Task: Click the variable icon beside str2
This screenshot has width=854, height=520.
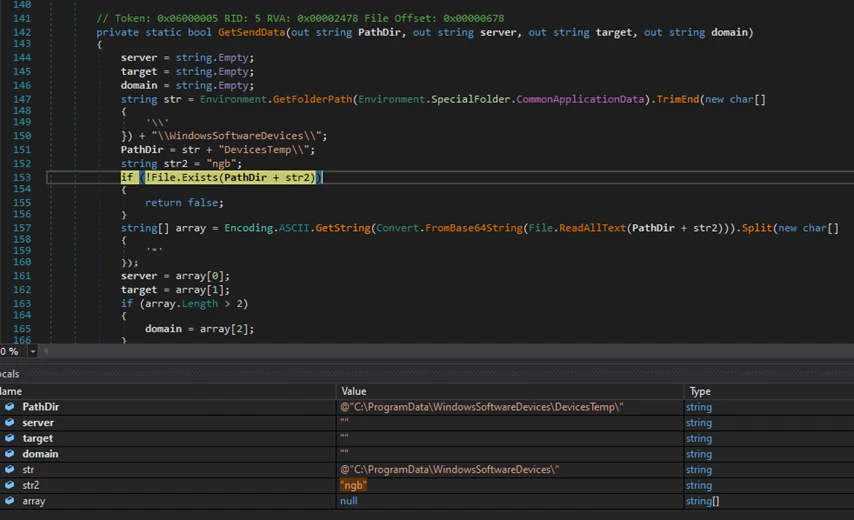Action: (x=10, y=485)
